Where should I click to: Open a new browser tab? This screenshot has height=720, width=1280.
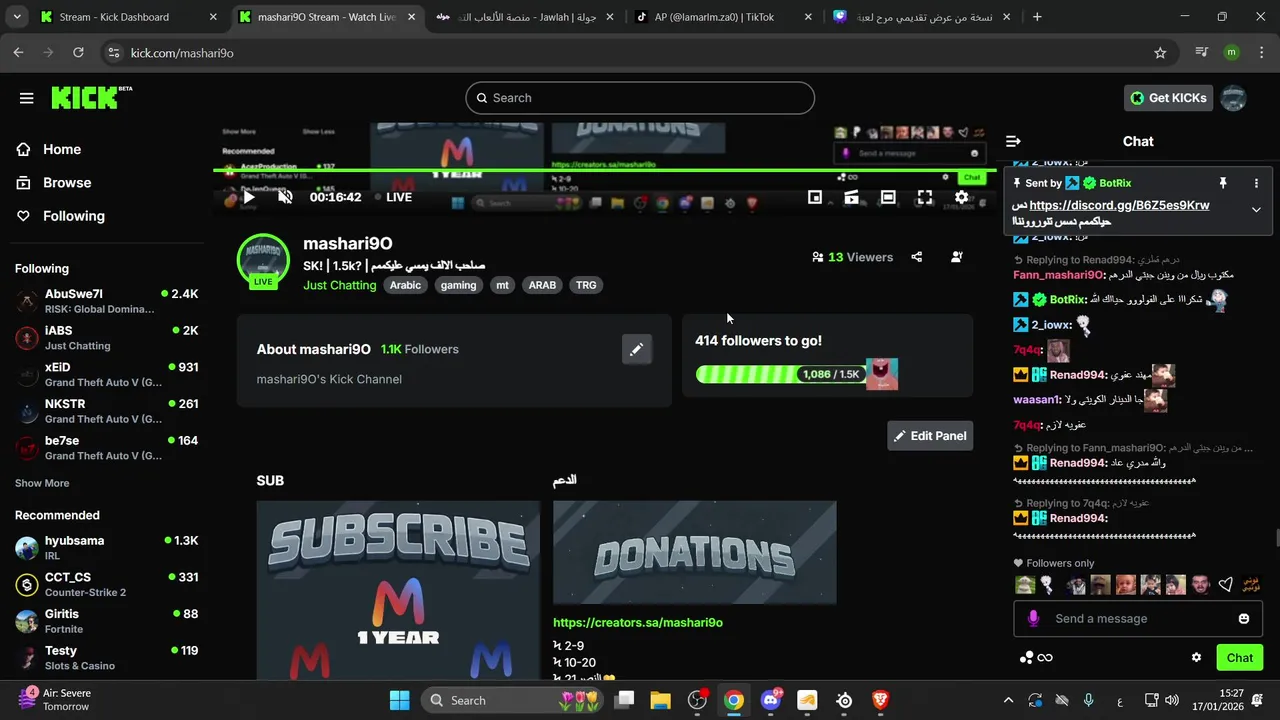(1037, 17)
